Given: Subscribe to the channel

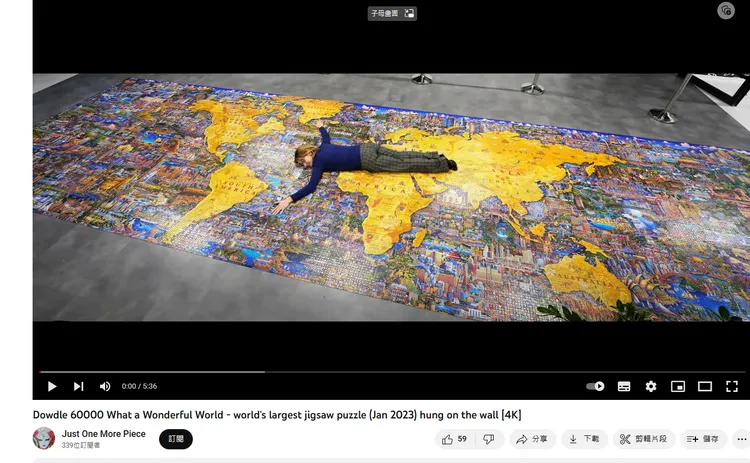Looking at the screenshot, I should (x=176, y=439).
